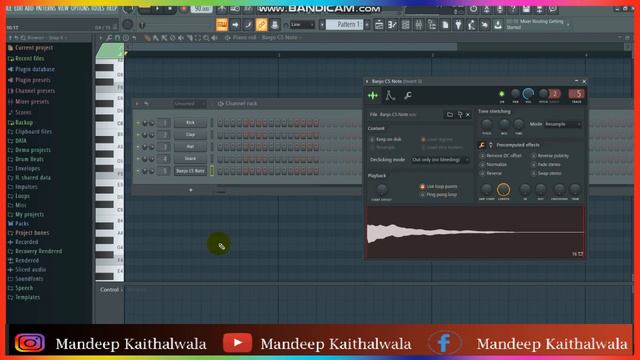The width and height of the screenshot is (640, 360).
Task: Open the mixer icon in main toolbar
Action: coord(419,25)
